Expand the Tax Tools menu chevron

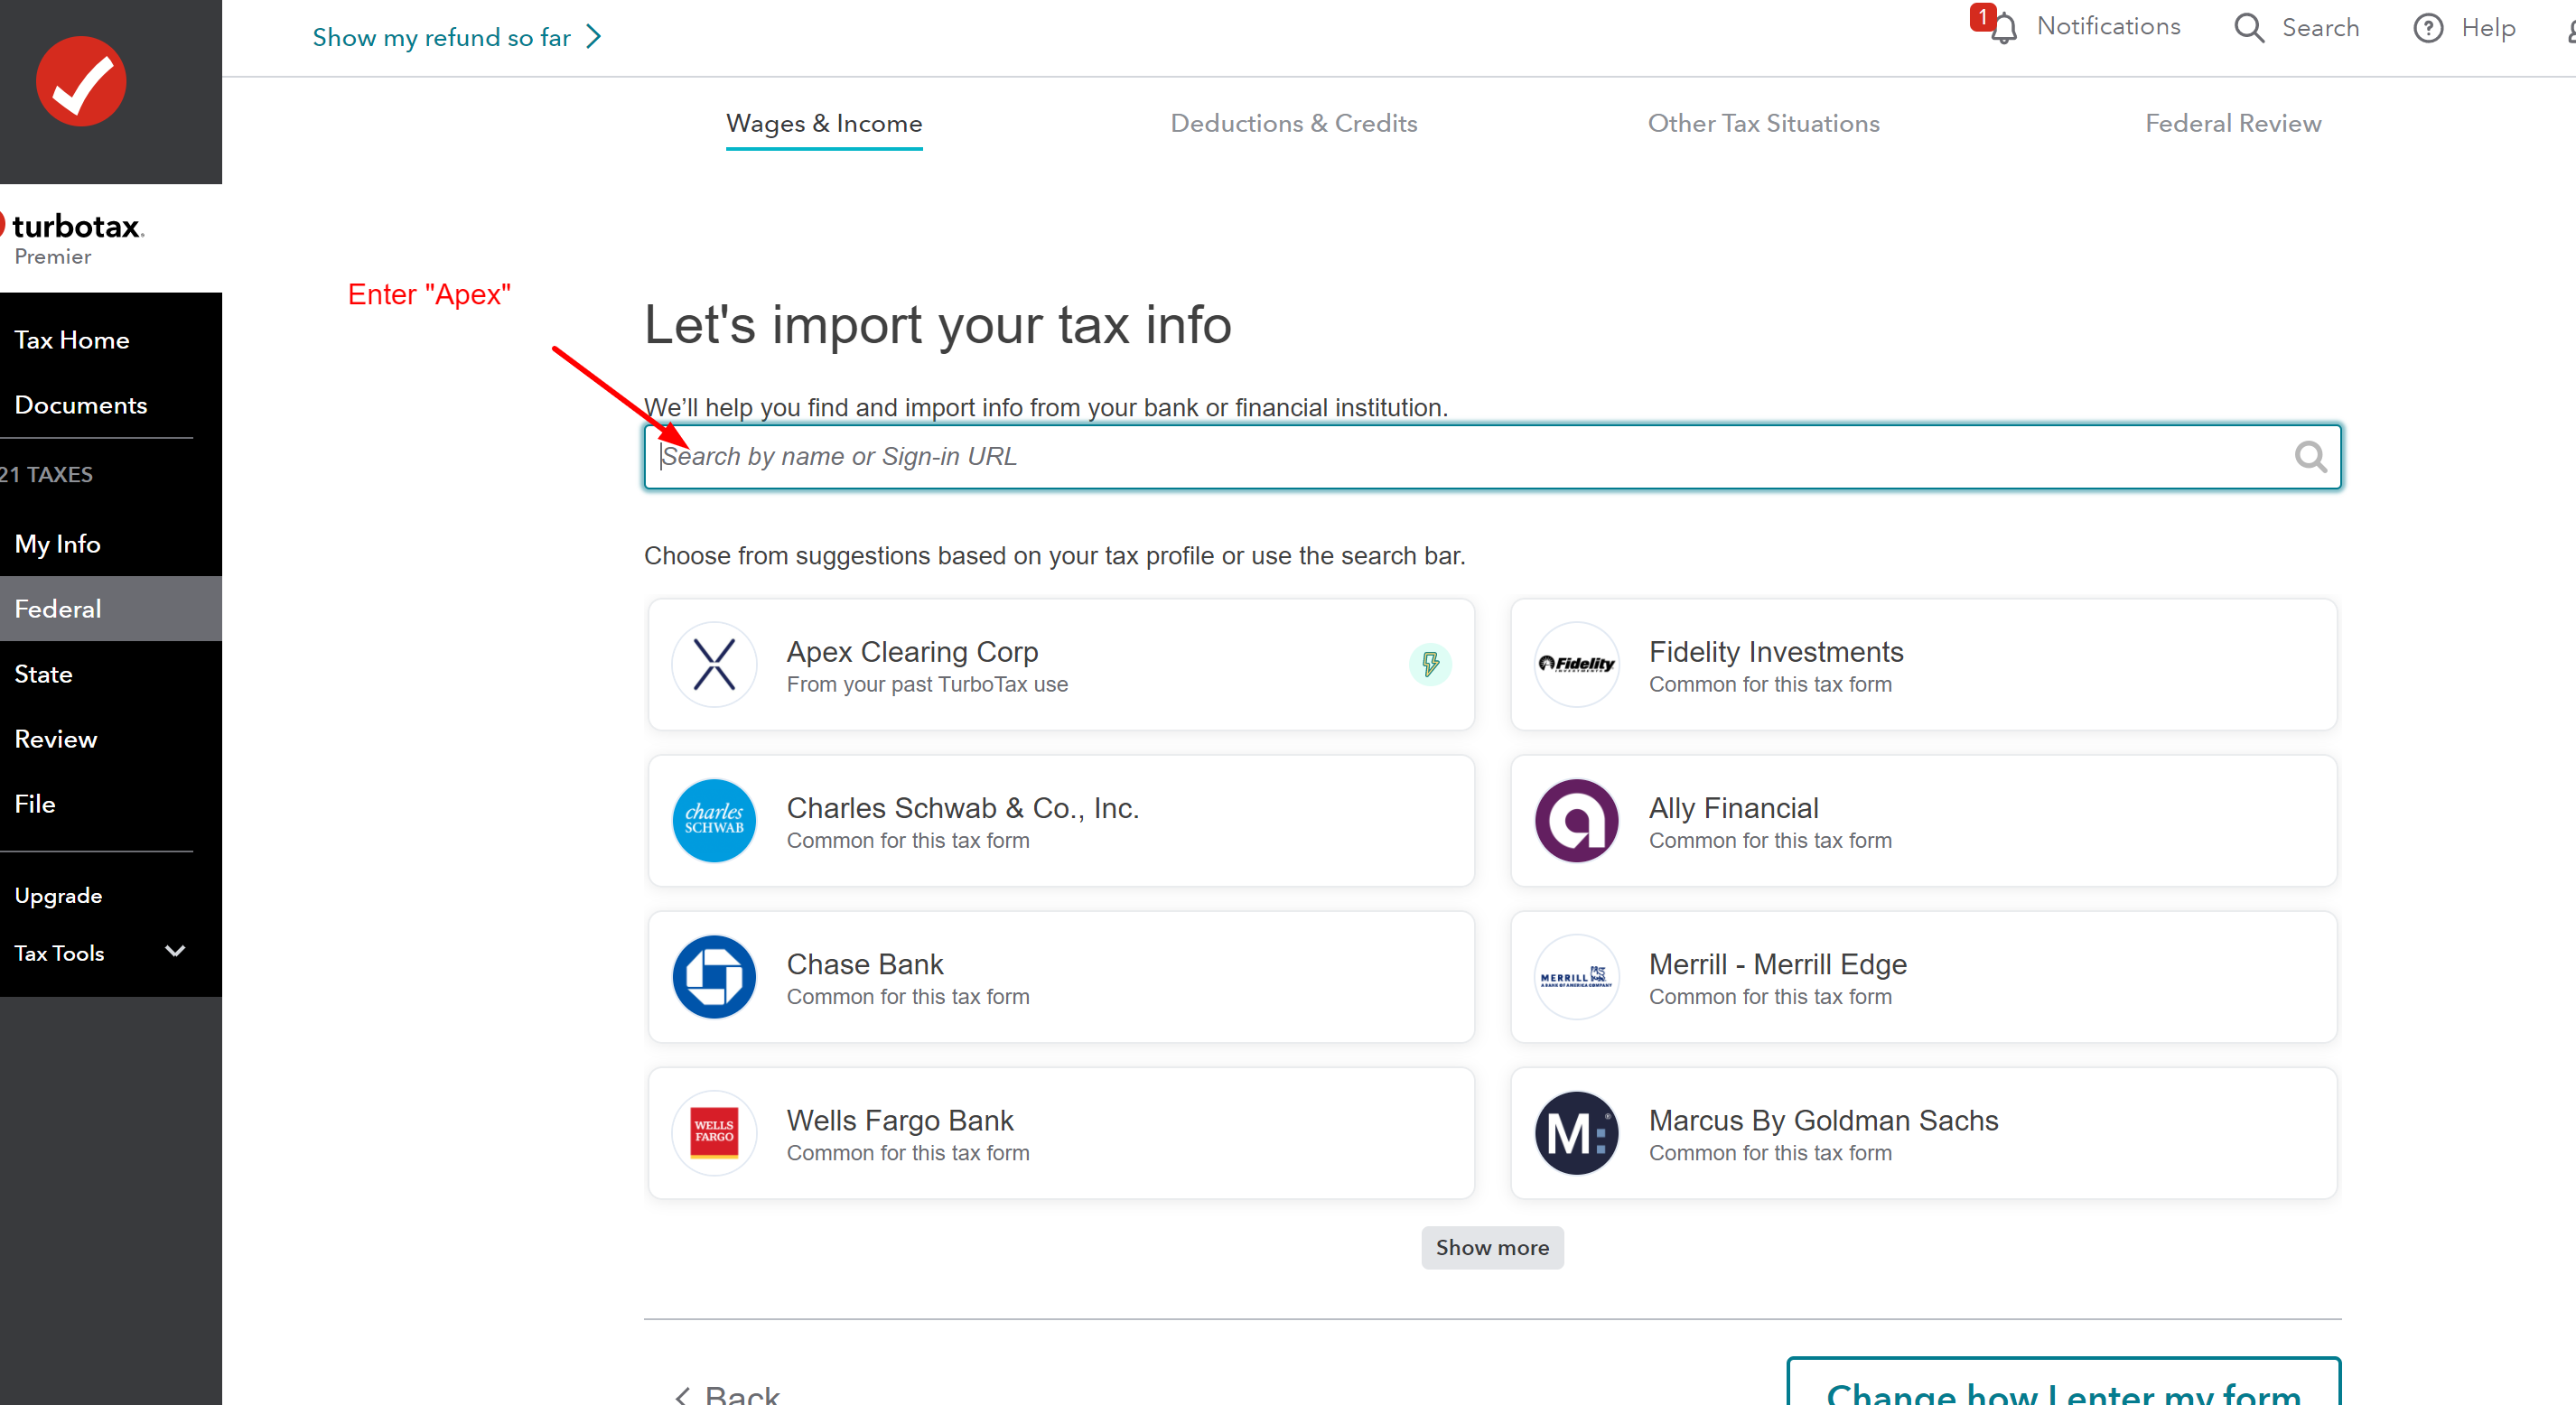(x=175, y=951)
